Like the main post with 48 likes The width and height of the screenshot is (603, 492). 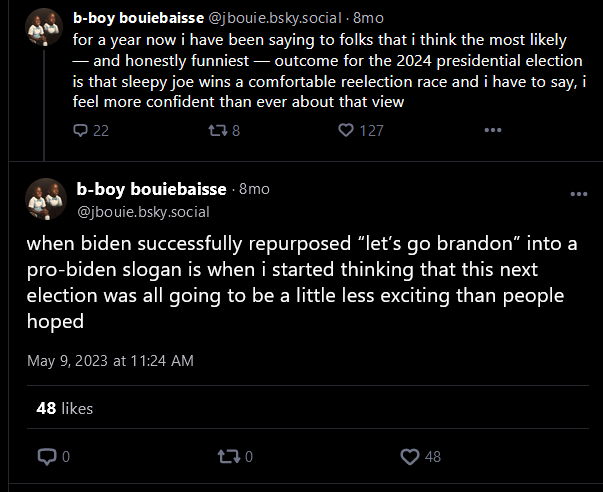pos(408,457)
